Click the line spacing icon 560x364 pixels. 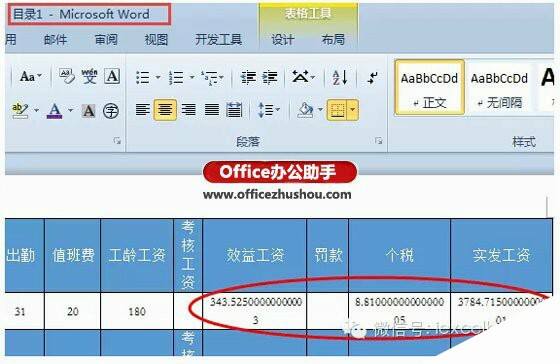point(265,110)
